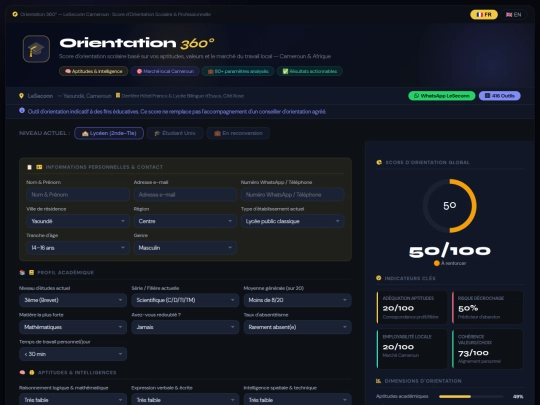This screenshot has height=405, width=540.
Task: Open Matière la plus forte dropdown
Action: pyautogui.click(x=73, y=327)
